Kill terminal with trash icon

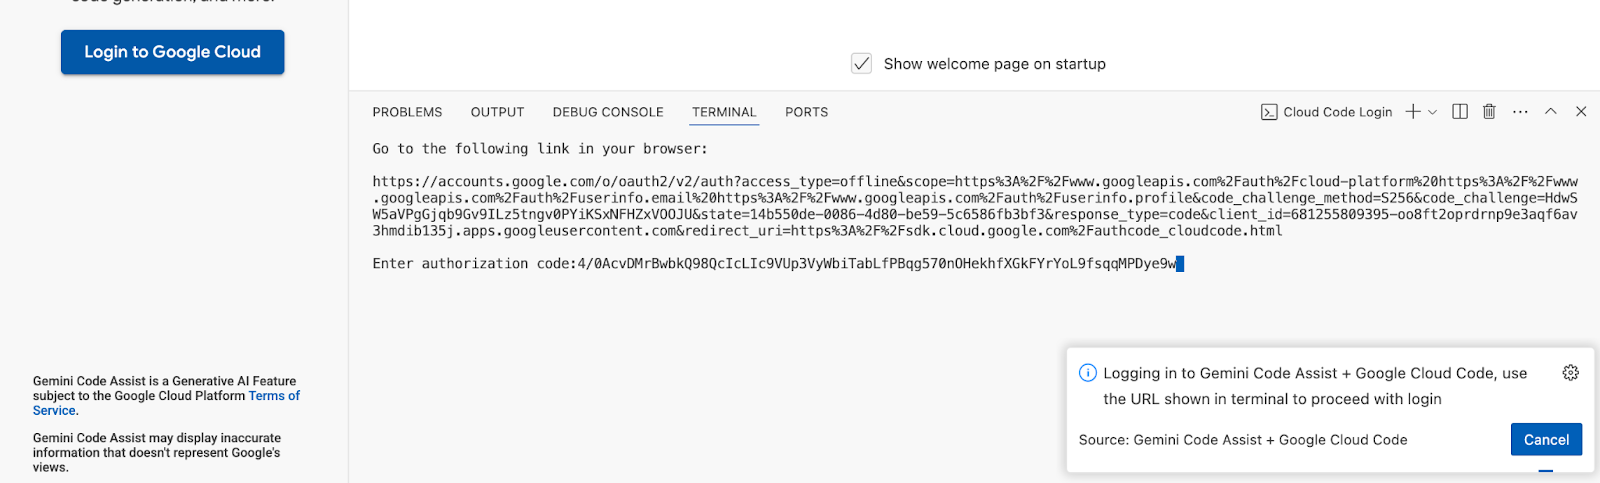1489,112
